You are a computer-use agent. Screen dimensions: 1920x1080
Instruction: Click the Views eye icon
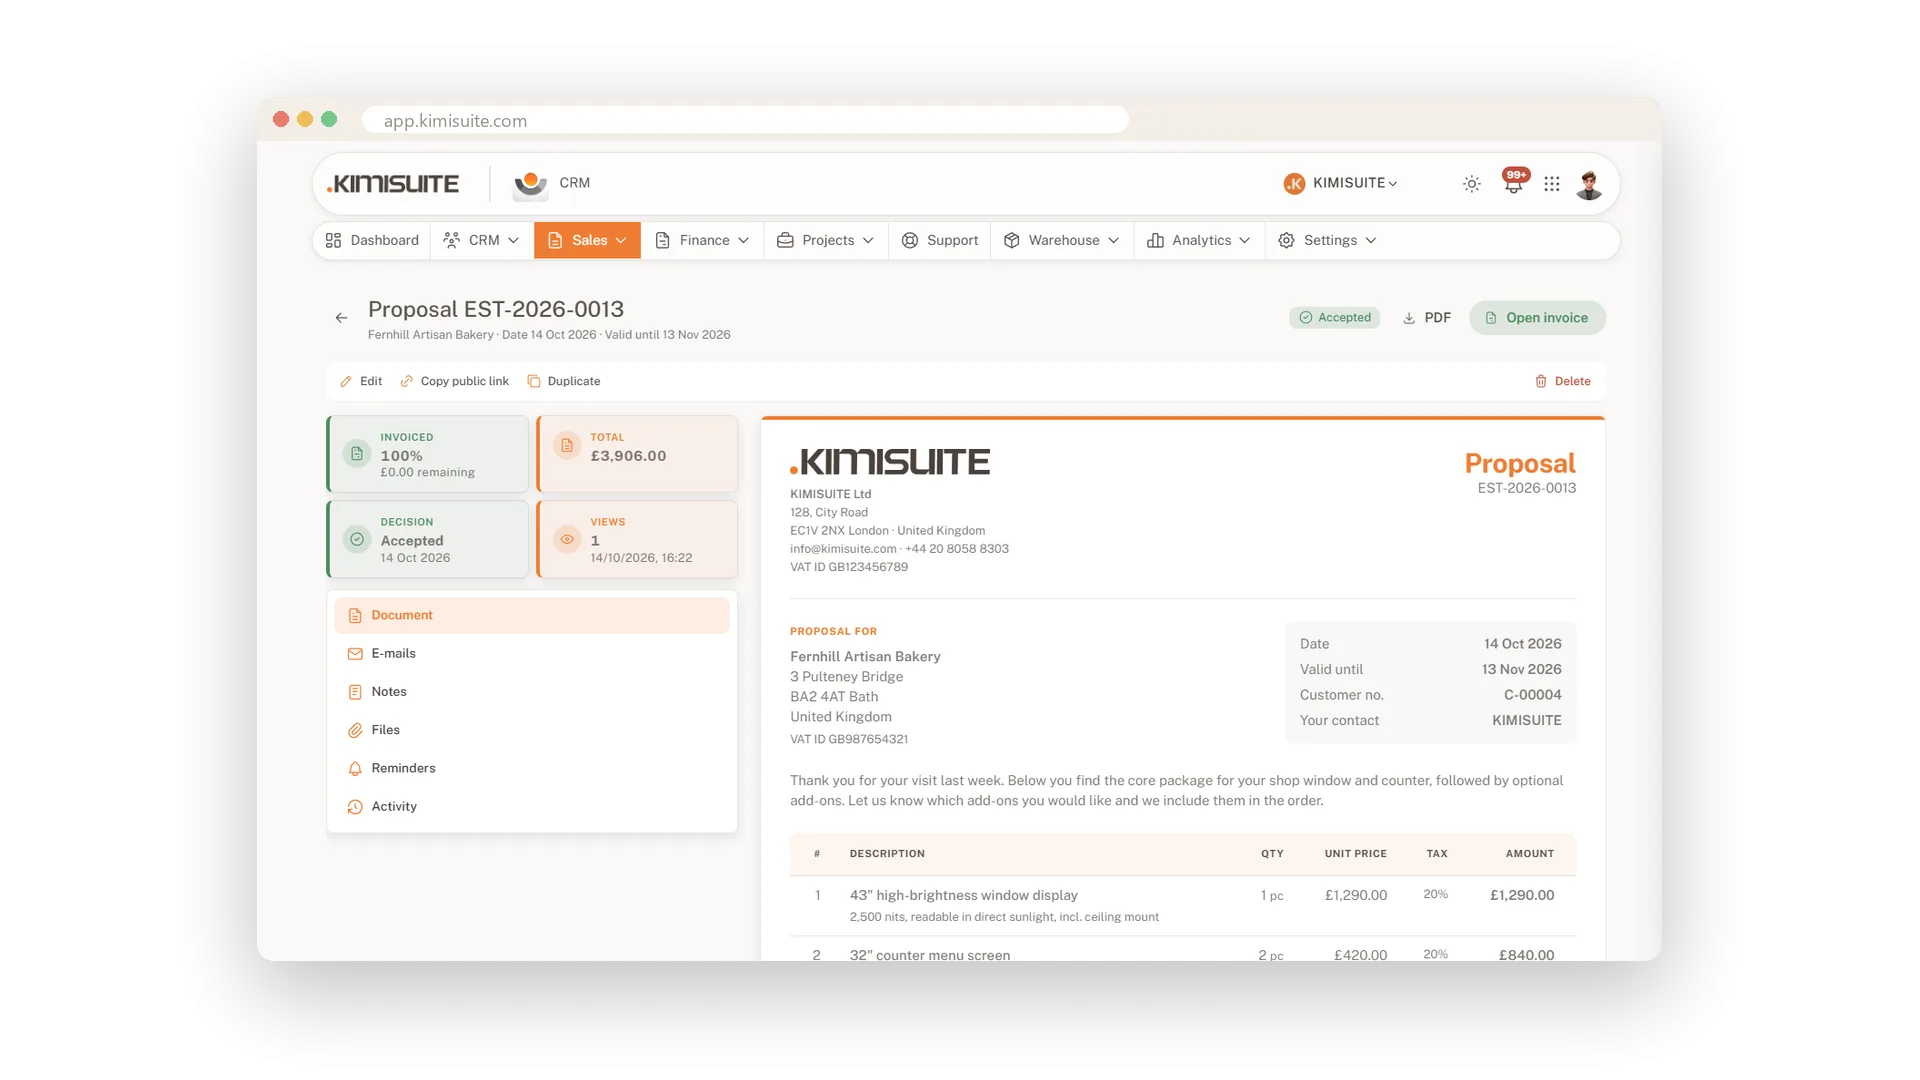tap(567, 540)
